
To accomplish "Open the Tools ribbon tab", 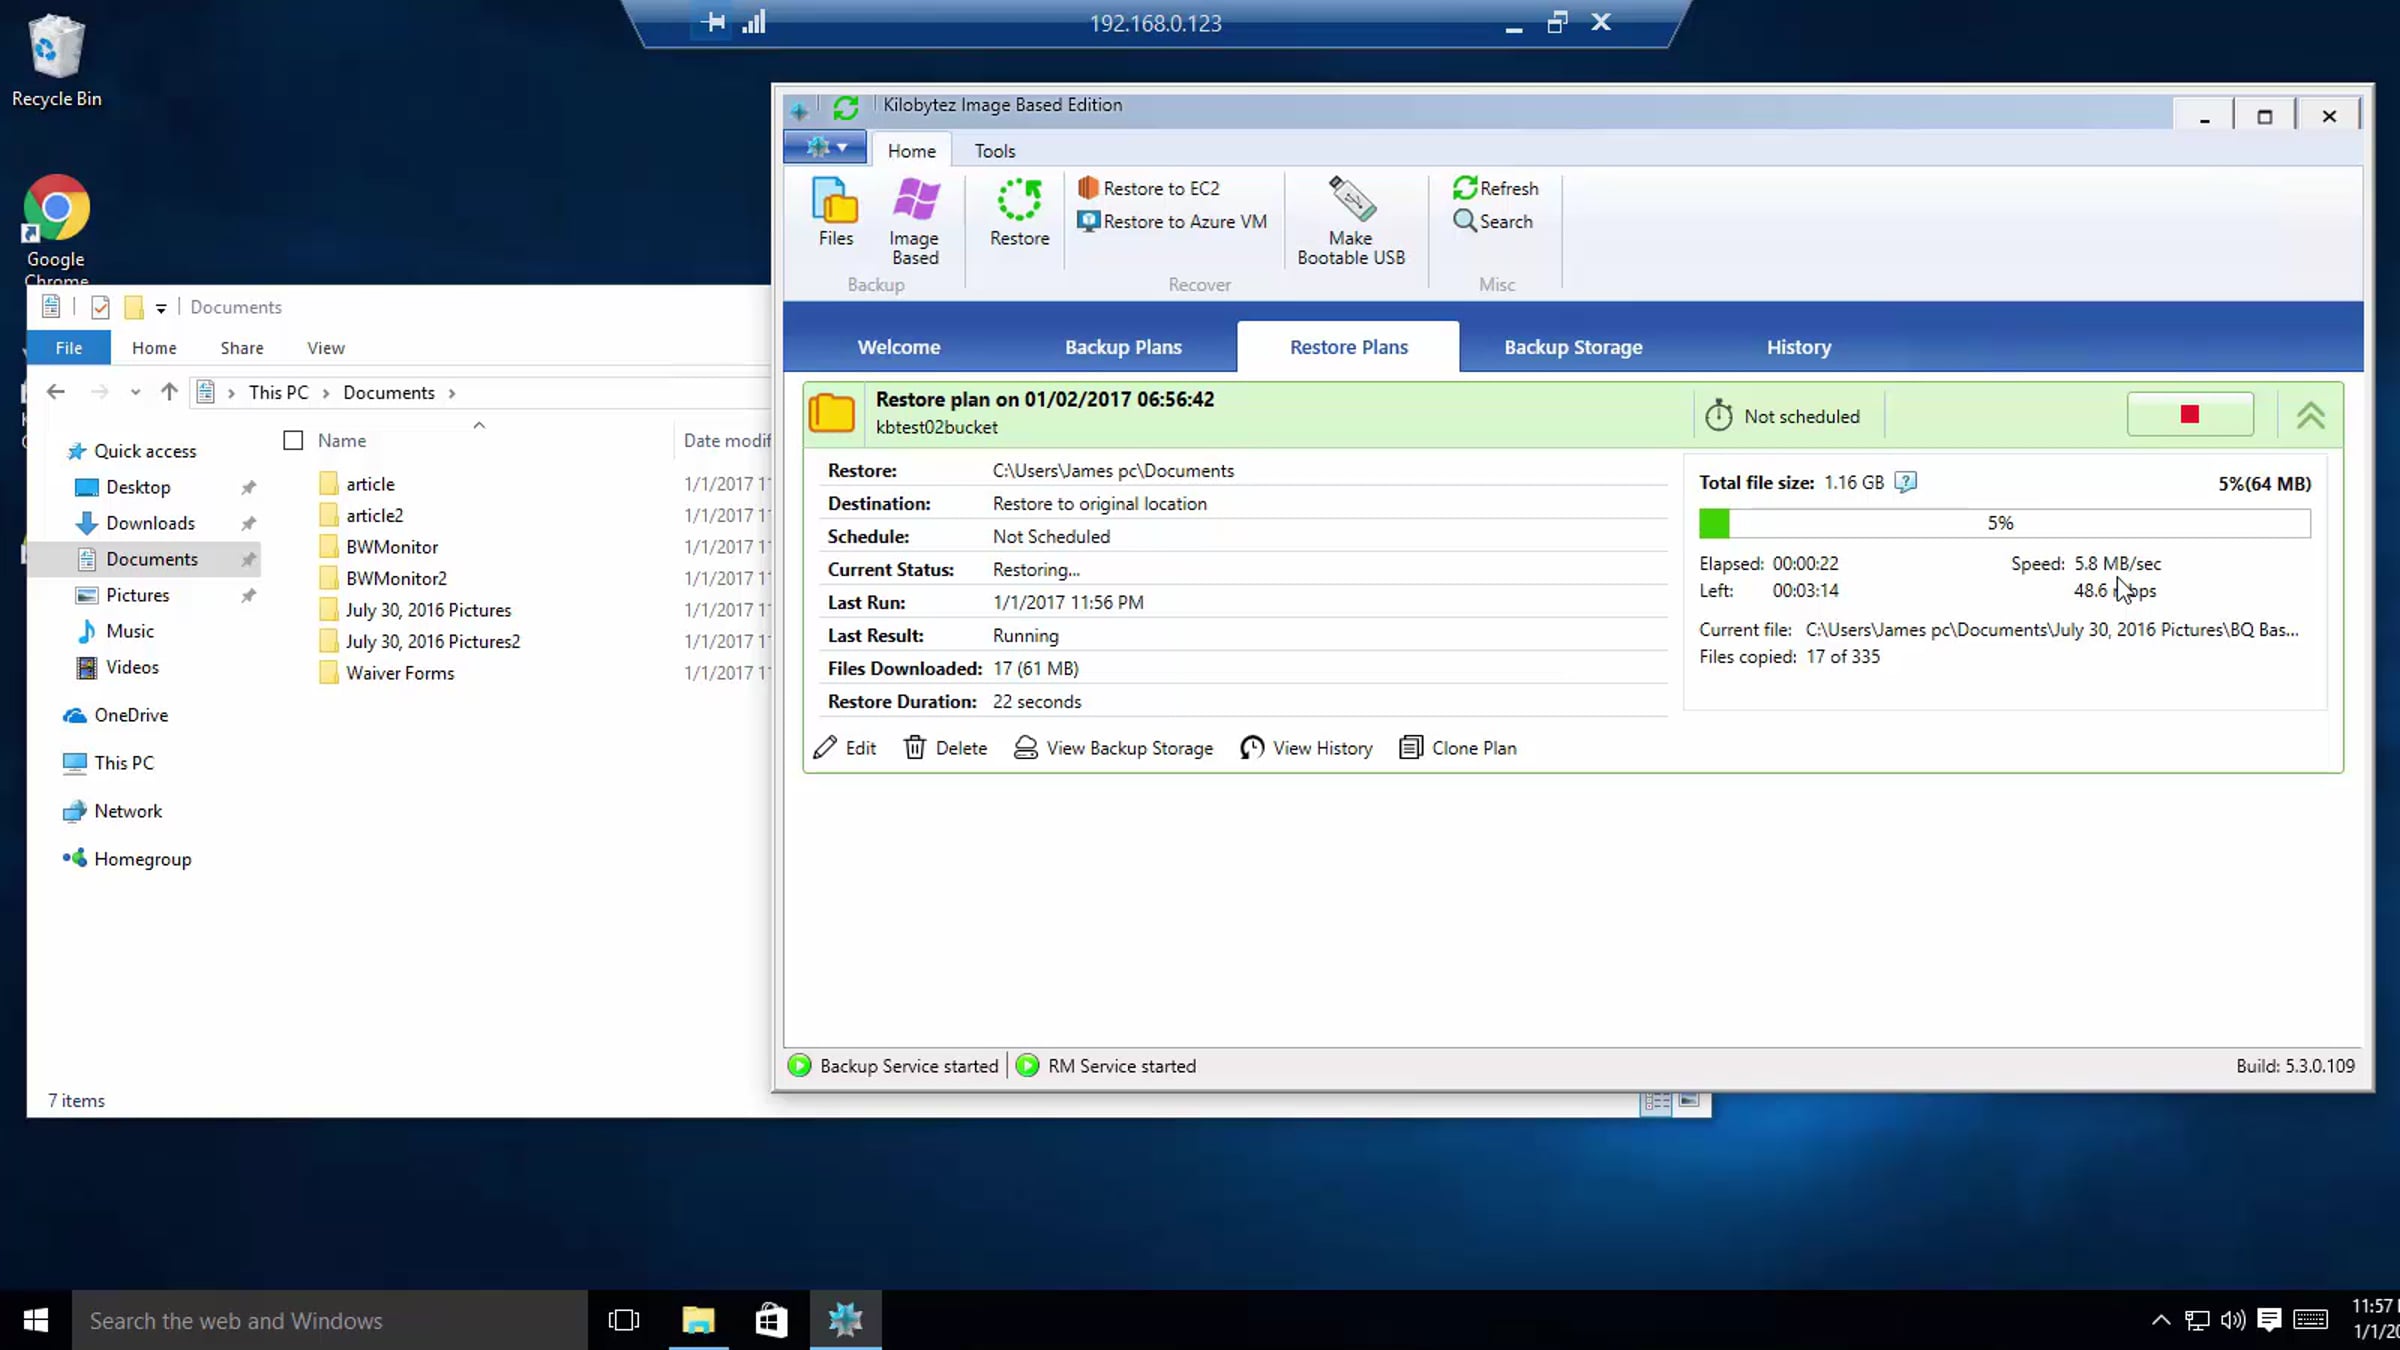I will tap(994, 151).
